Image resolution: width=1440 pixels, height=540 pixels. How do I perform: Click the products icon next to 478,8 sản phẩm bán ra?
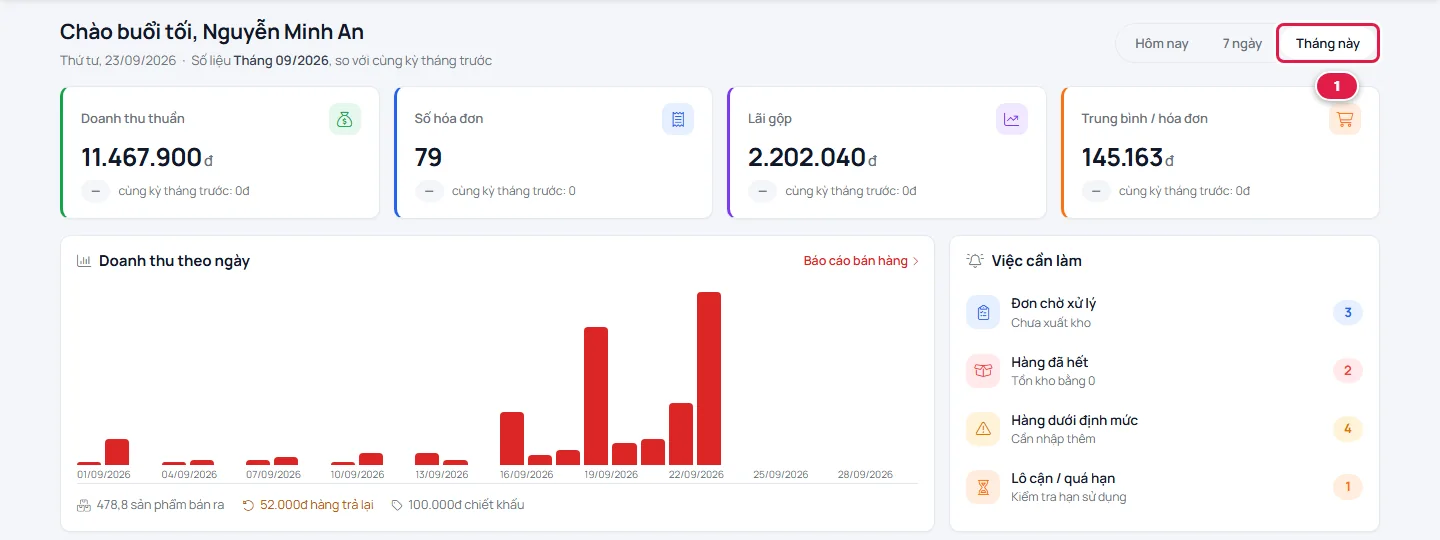(84, 505)
